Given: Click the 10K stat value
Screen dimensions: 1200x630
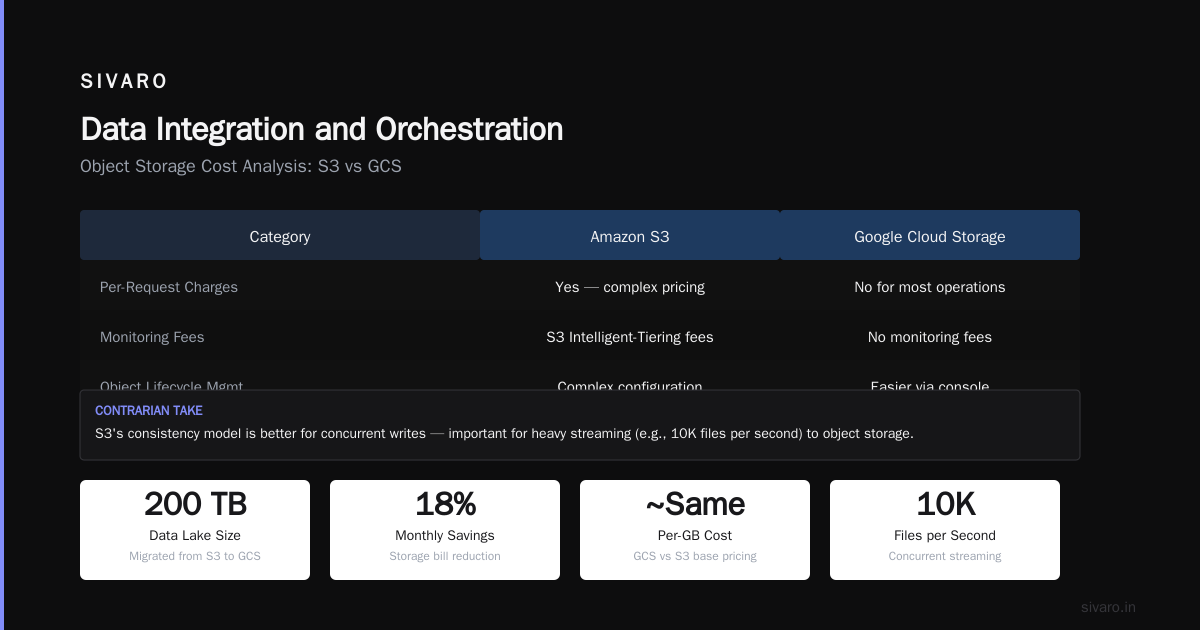Looking at the screenshot, I should 945,504.
